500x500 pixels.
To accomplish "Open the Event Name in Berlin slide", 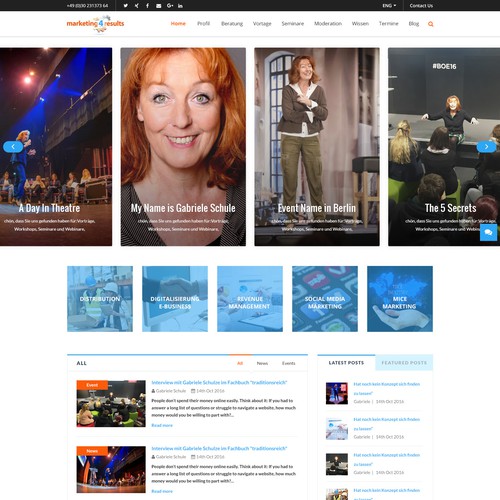I will pos(317,147).
